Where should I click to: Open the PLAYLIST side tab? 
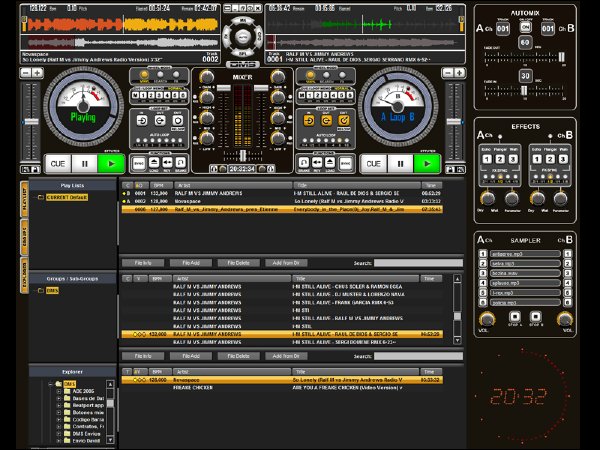(24, 199)
